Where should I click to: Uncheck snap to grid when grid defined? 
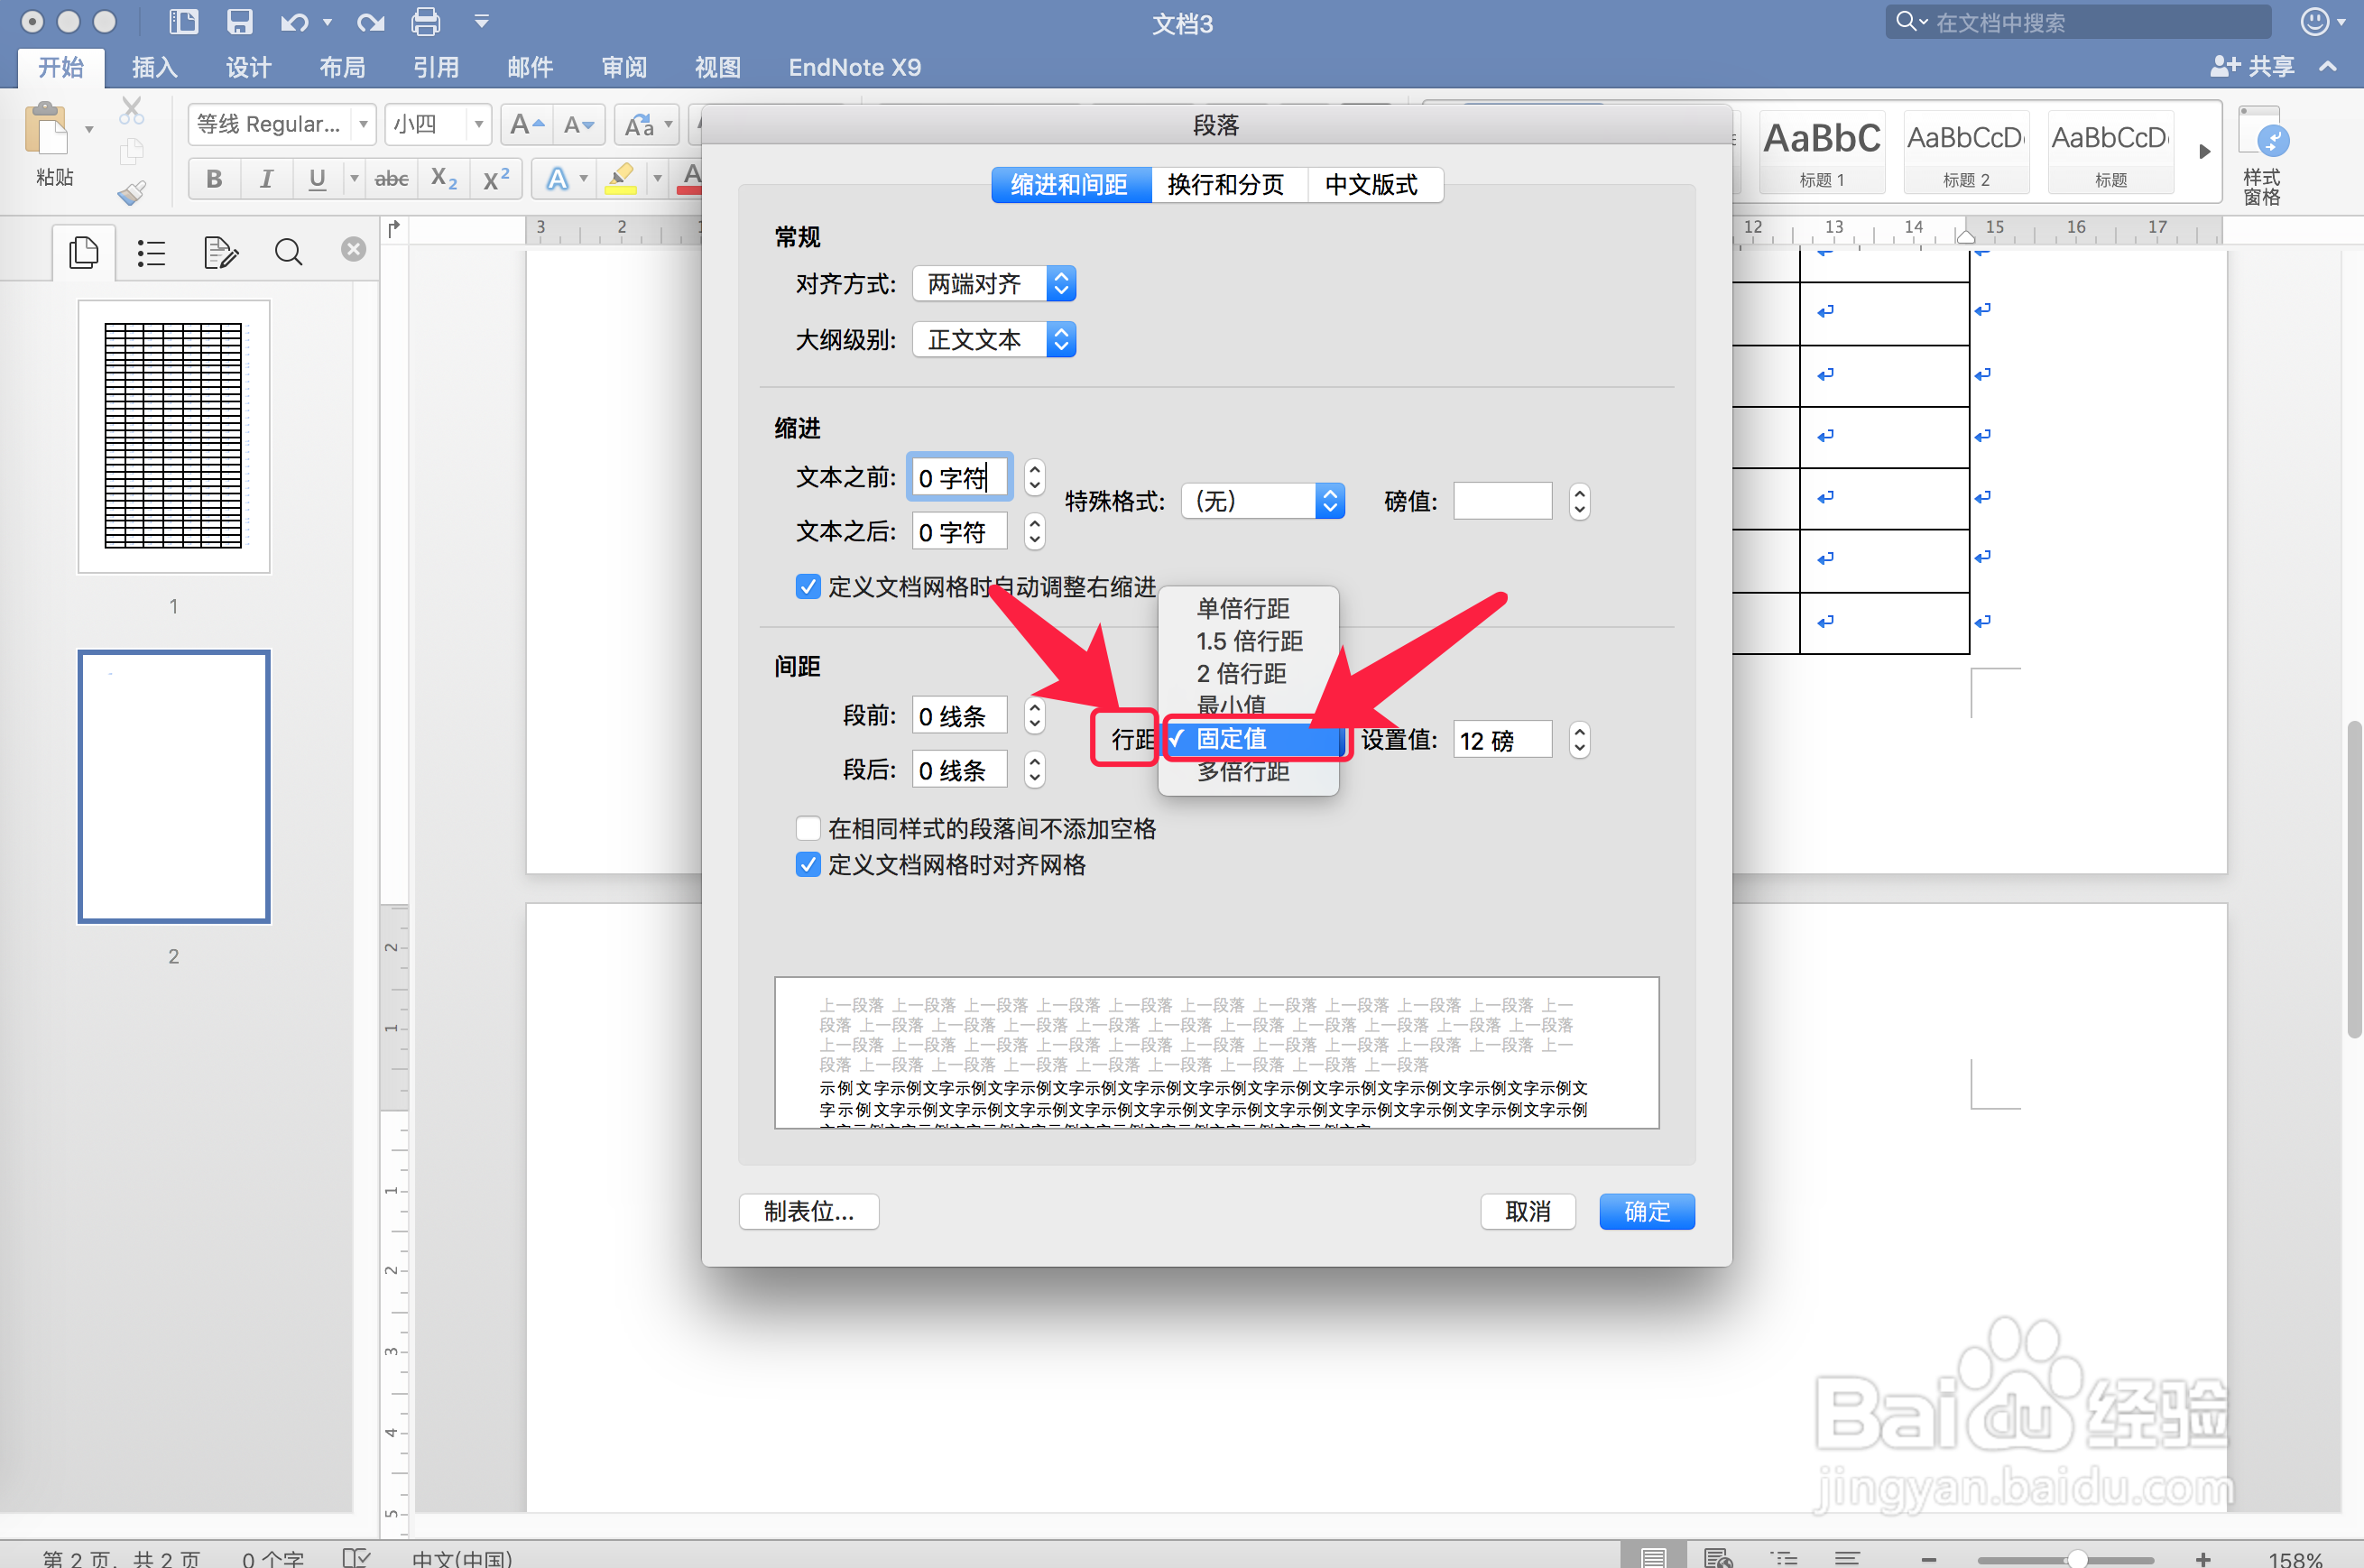808,864
